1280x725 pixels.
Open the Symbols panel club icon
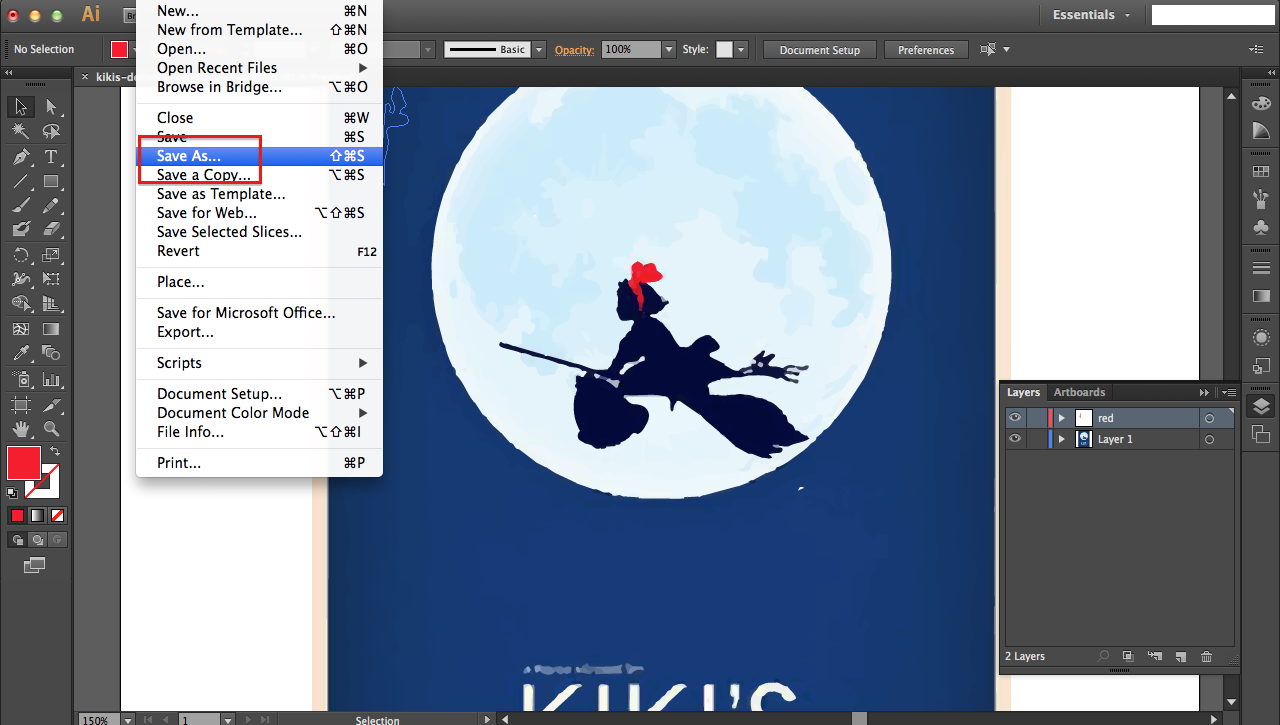(x=1261, y=227)
